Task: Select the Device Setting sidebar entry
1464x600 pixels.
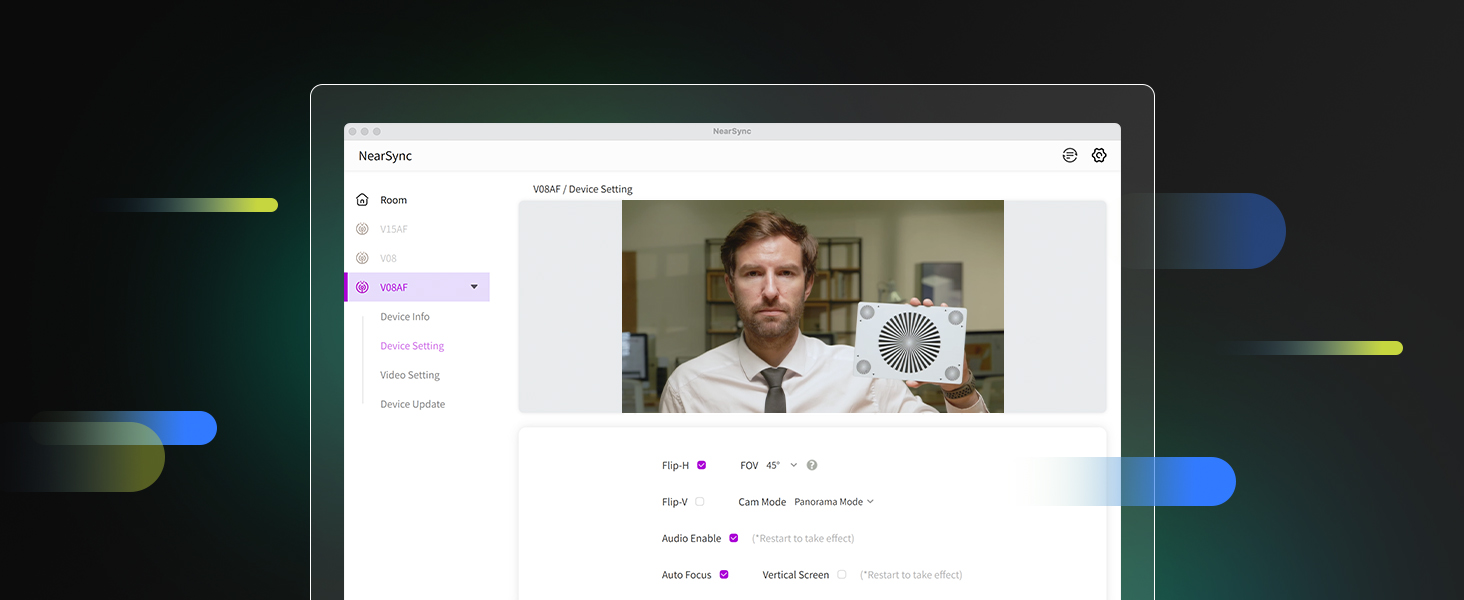Action: click(412, 346)
